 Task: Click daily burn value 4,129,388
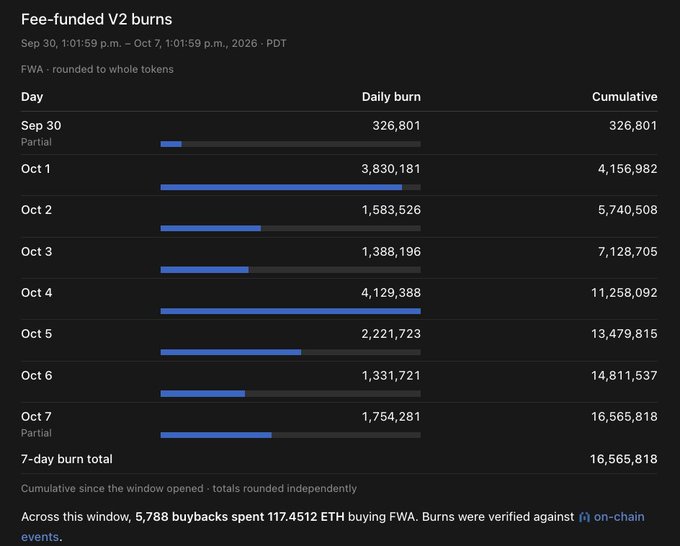coord(391,293)
